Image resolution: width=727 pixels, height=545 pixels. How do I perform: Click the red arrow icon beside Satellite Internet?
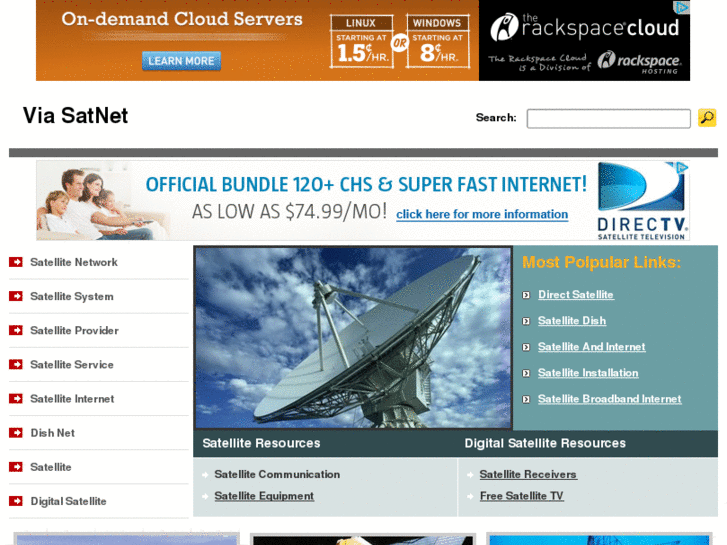click(16, 398)
